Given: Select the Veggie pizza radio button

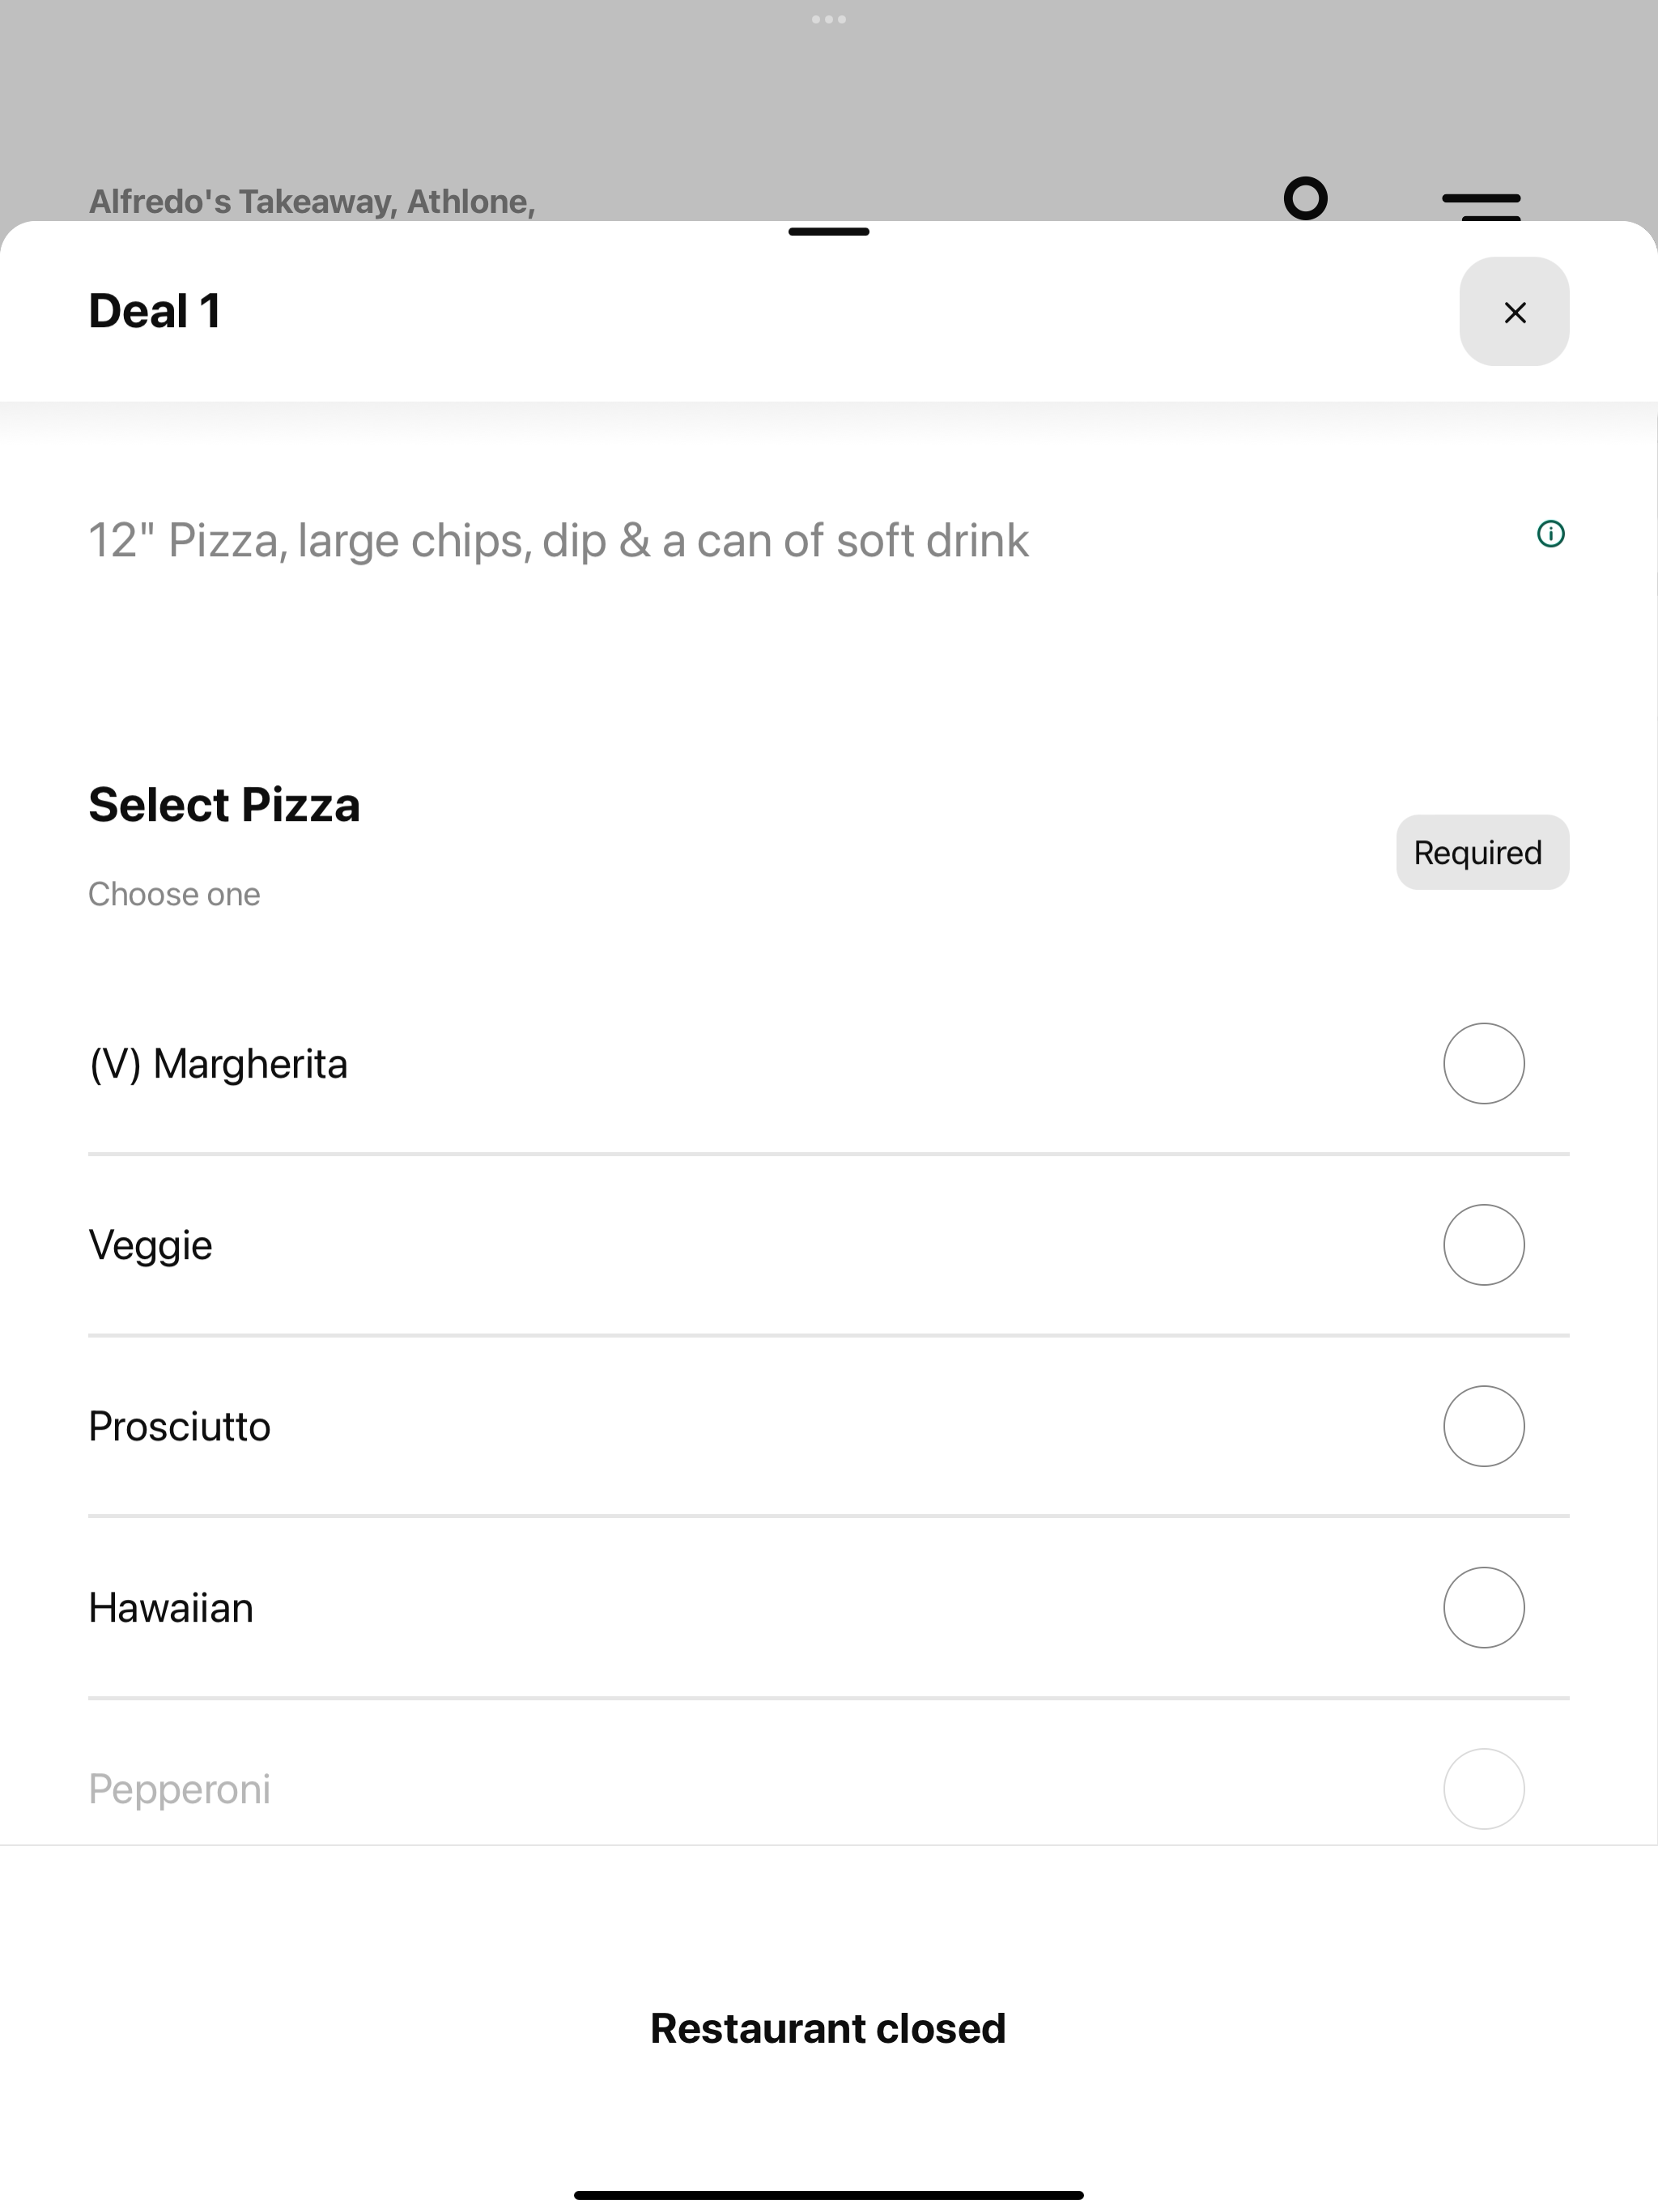Looking at the screenshot, I should tap(1483, 1245).
